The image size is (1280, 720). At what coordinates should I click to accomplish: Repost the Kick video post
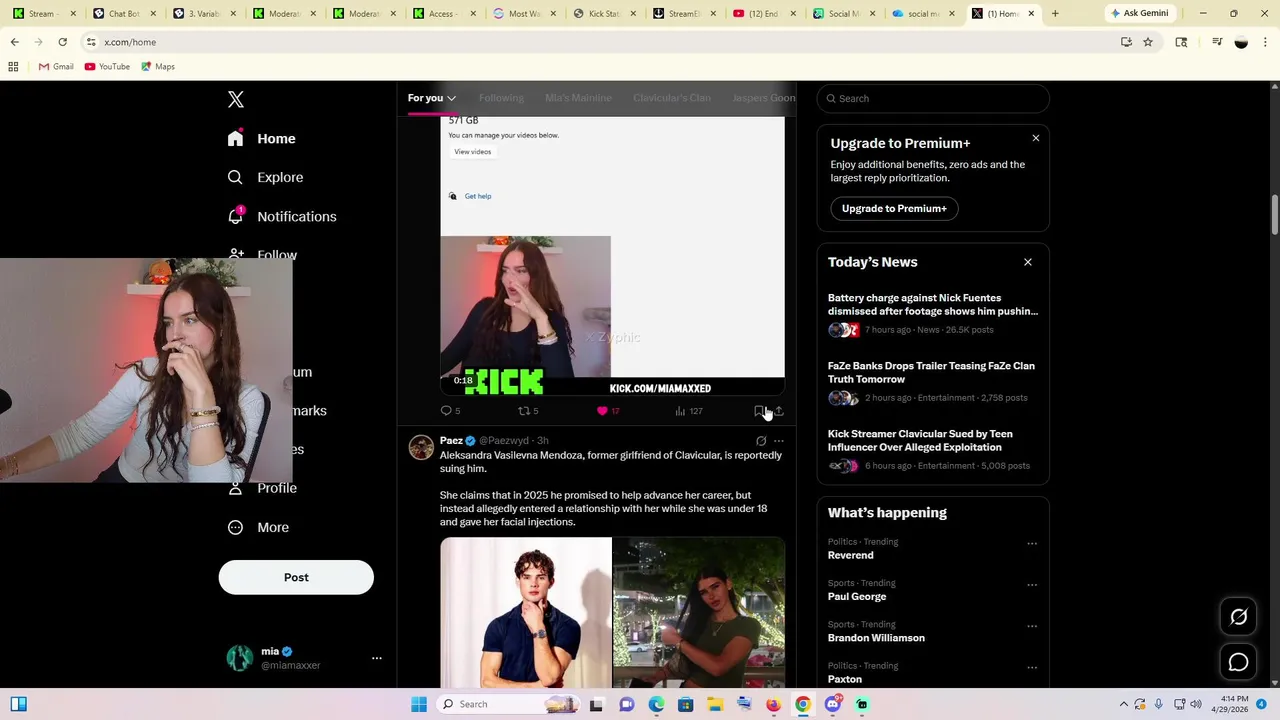[523, 411]
